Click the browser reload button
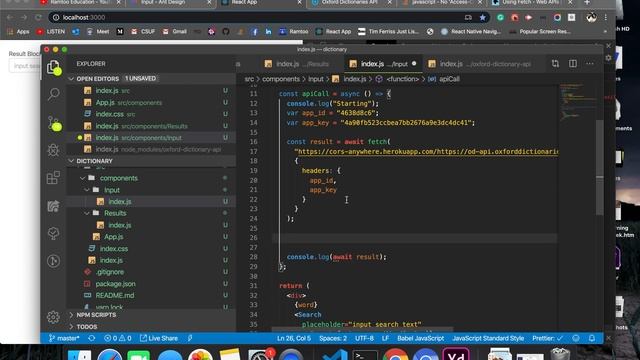Screen dimensions: 640x360 coord(38,18)
